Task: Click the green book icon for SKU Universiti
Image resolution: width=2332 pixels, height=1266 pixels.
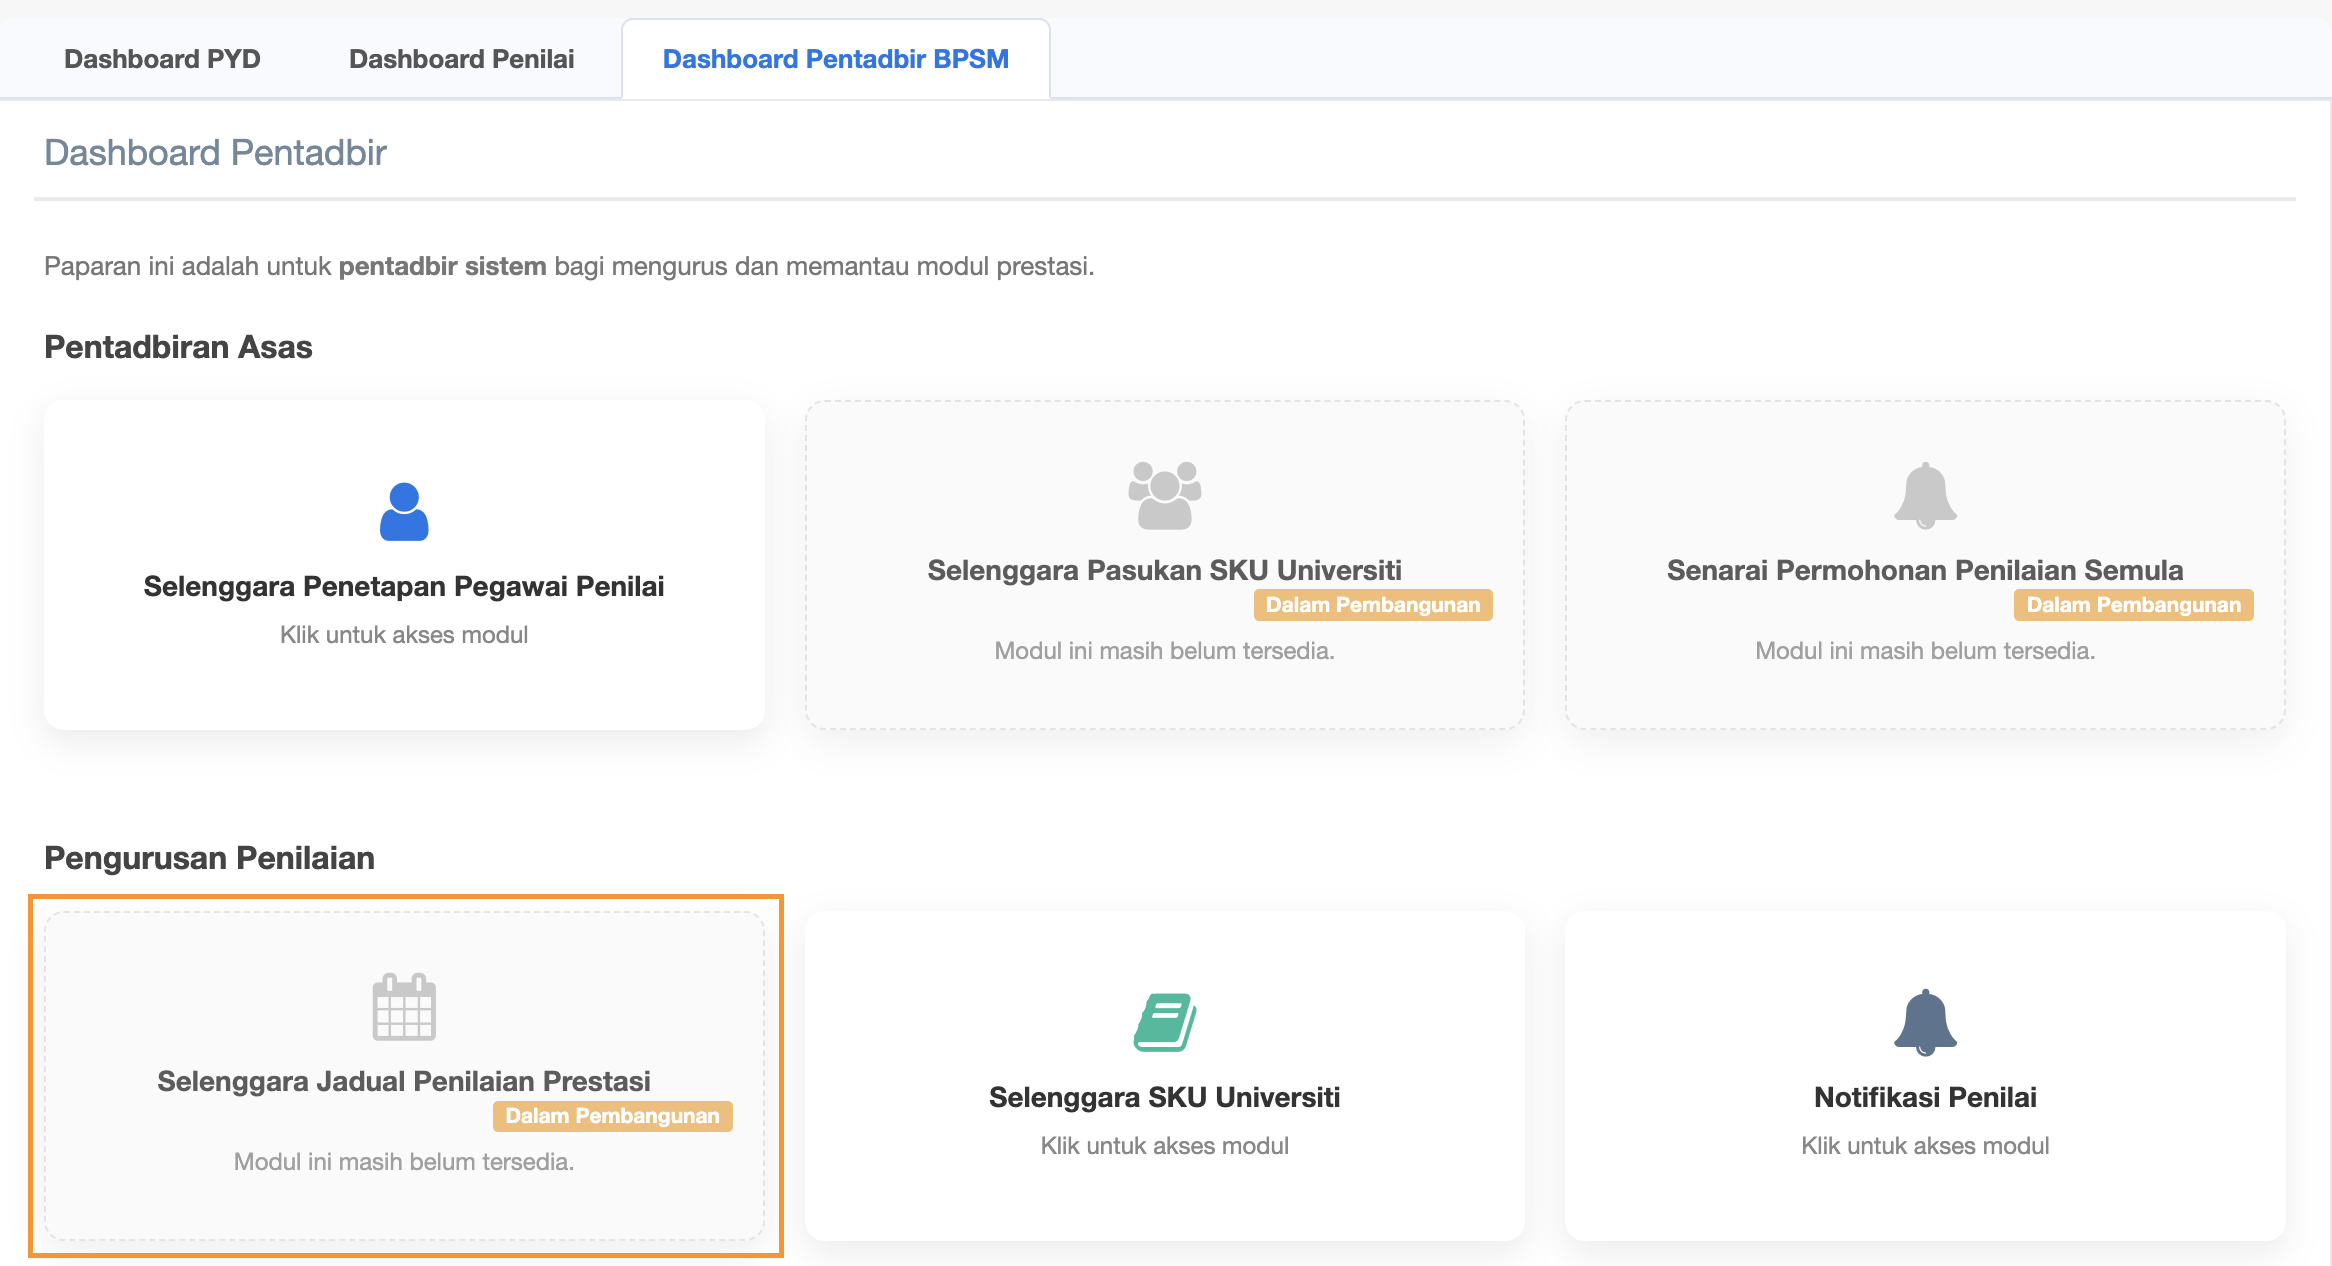Action: click(1164, 1022)
